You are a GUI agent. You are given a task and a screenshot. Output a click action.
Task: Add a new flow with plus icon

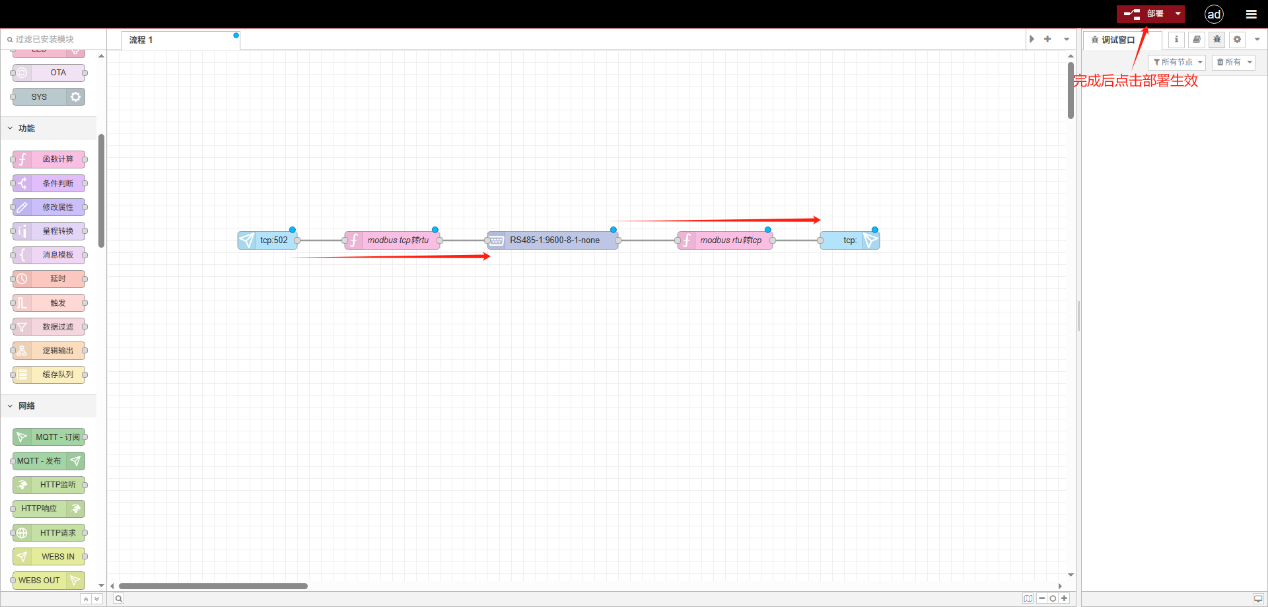pyautogui.click(x=1047, y=39)
